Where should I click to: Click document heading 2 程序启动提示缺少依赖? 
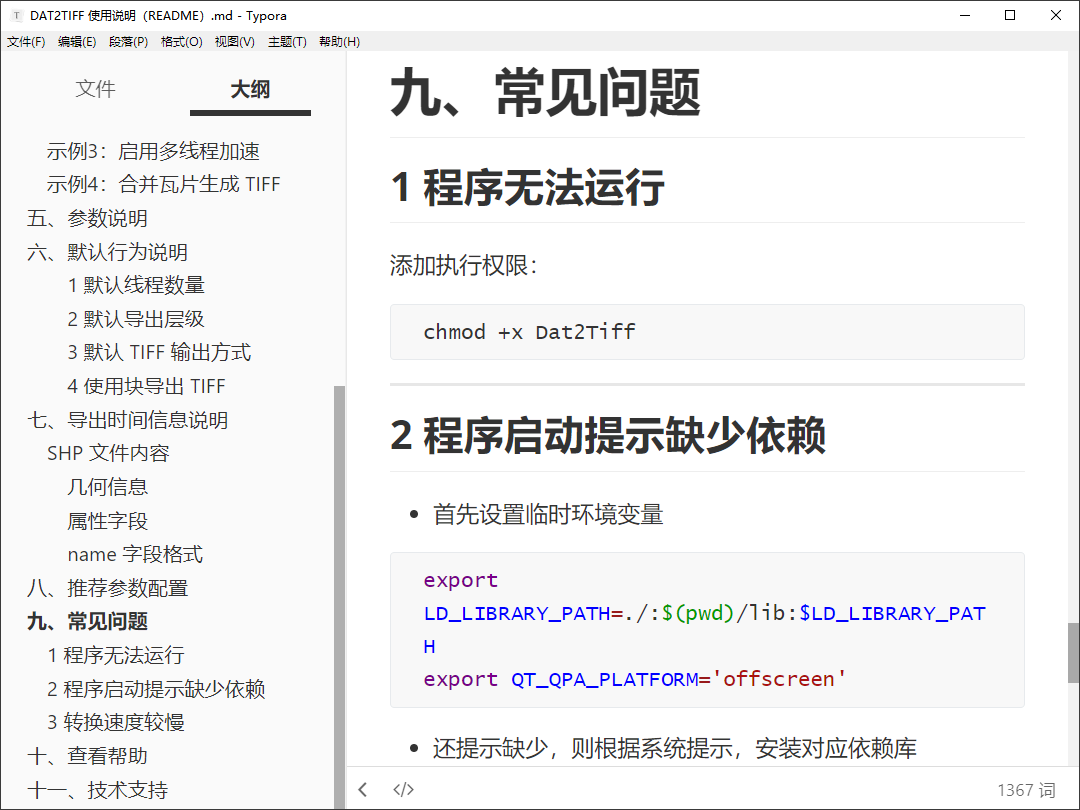click(x=608, y=436)
